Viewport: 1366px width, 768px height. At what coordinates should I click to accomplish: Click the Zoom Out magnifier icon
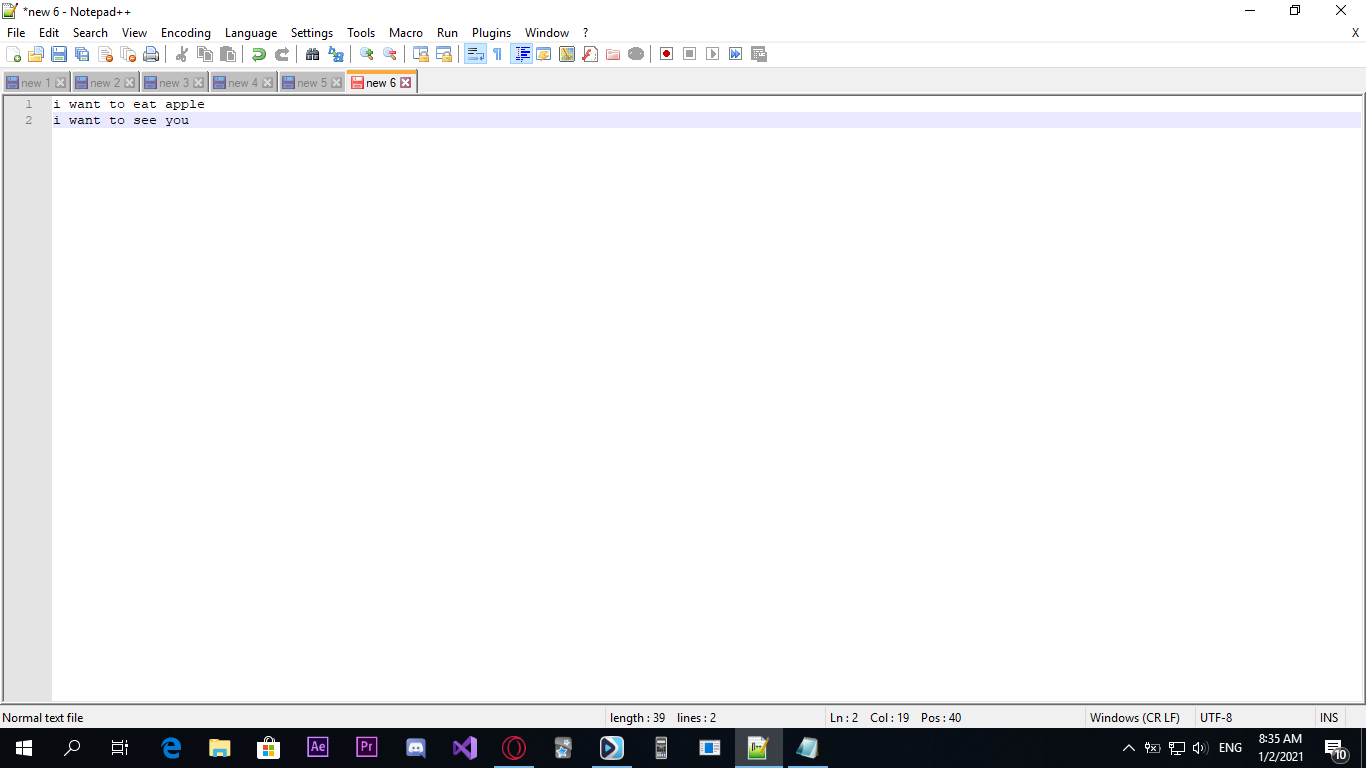pyautogui.click(x=390, y=54)
